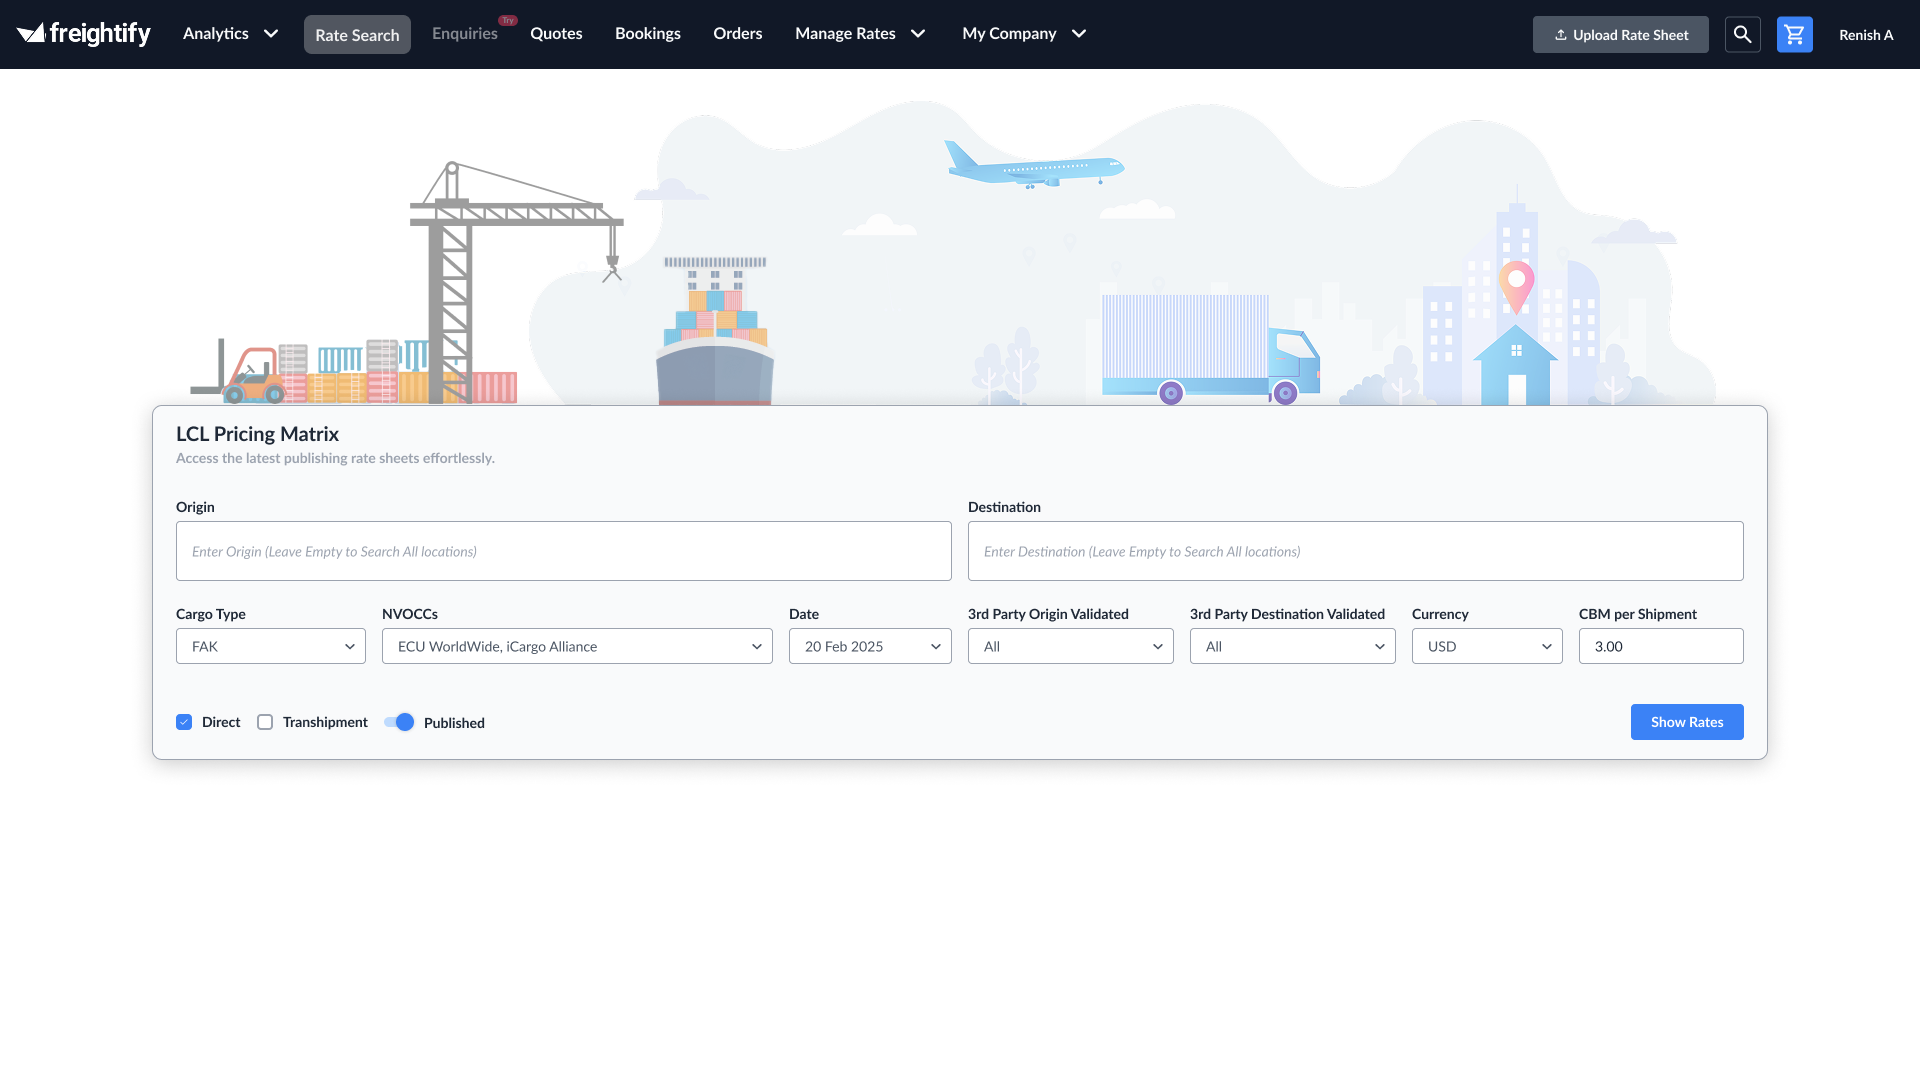
Task: Enable the Transhipment checkbox
Action: click(264, 721)
